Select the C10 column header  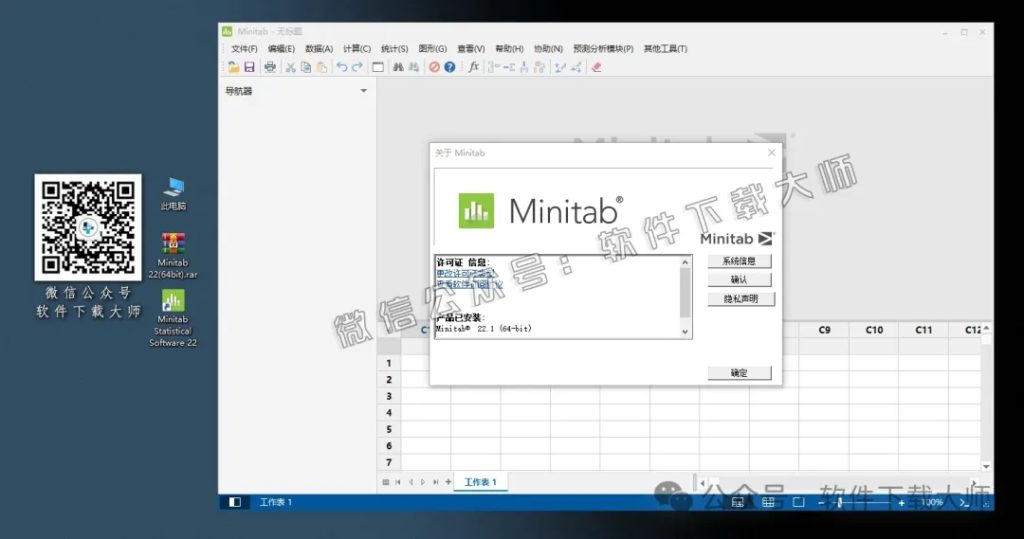point(874,330)
